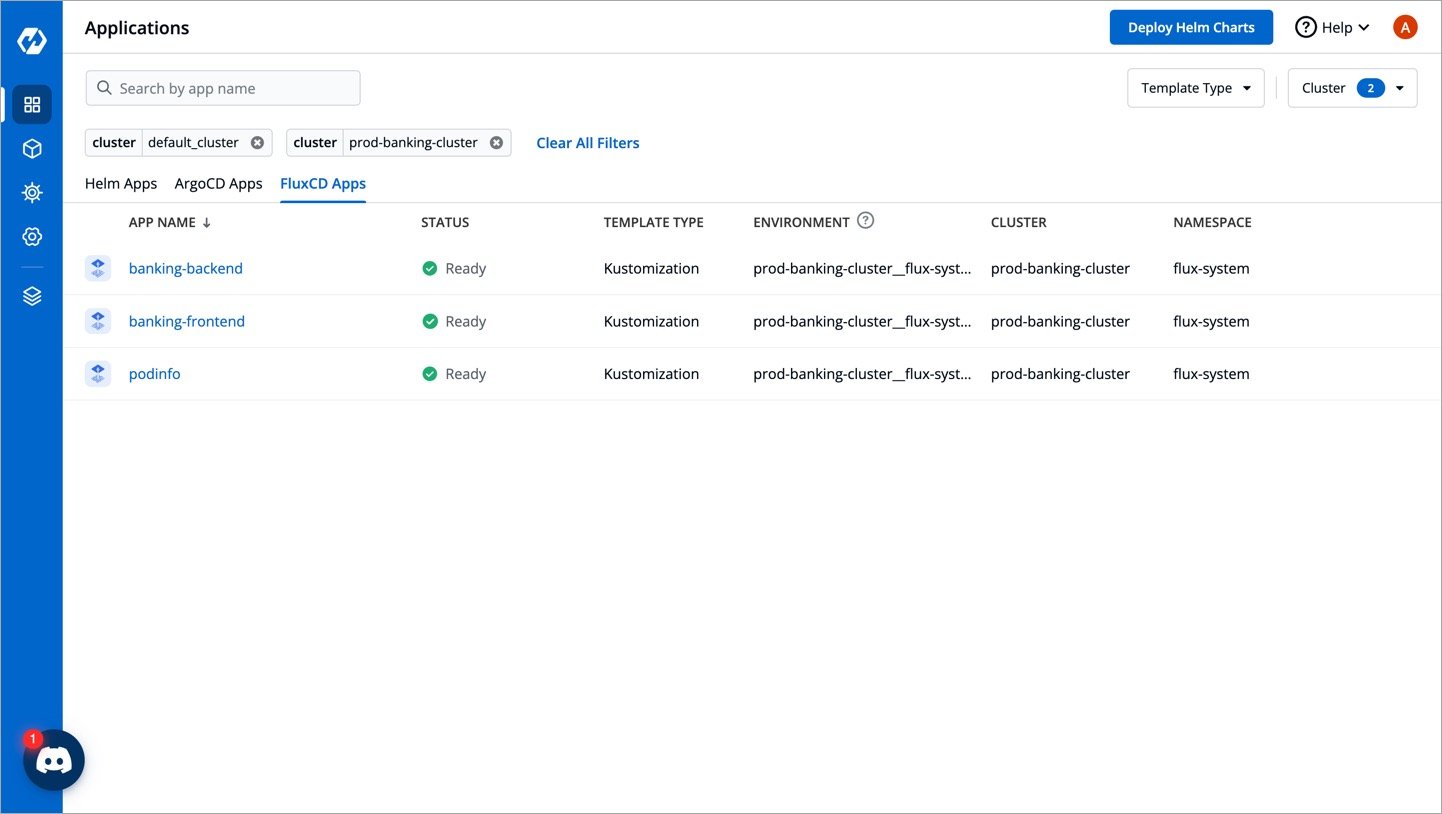The image size is (1442, 814).
Task: Click flux-system namespace in banking-frontend row
Action: click(1211, 321)
